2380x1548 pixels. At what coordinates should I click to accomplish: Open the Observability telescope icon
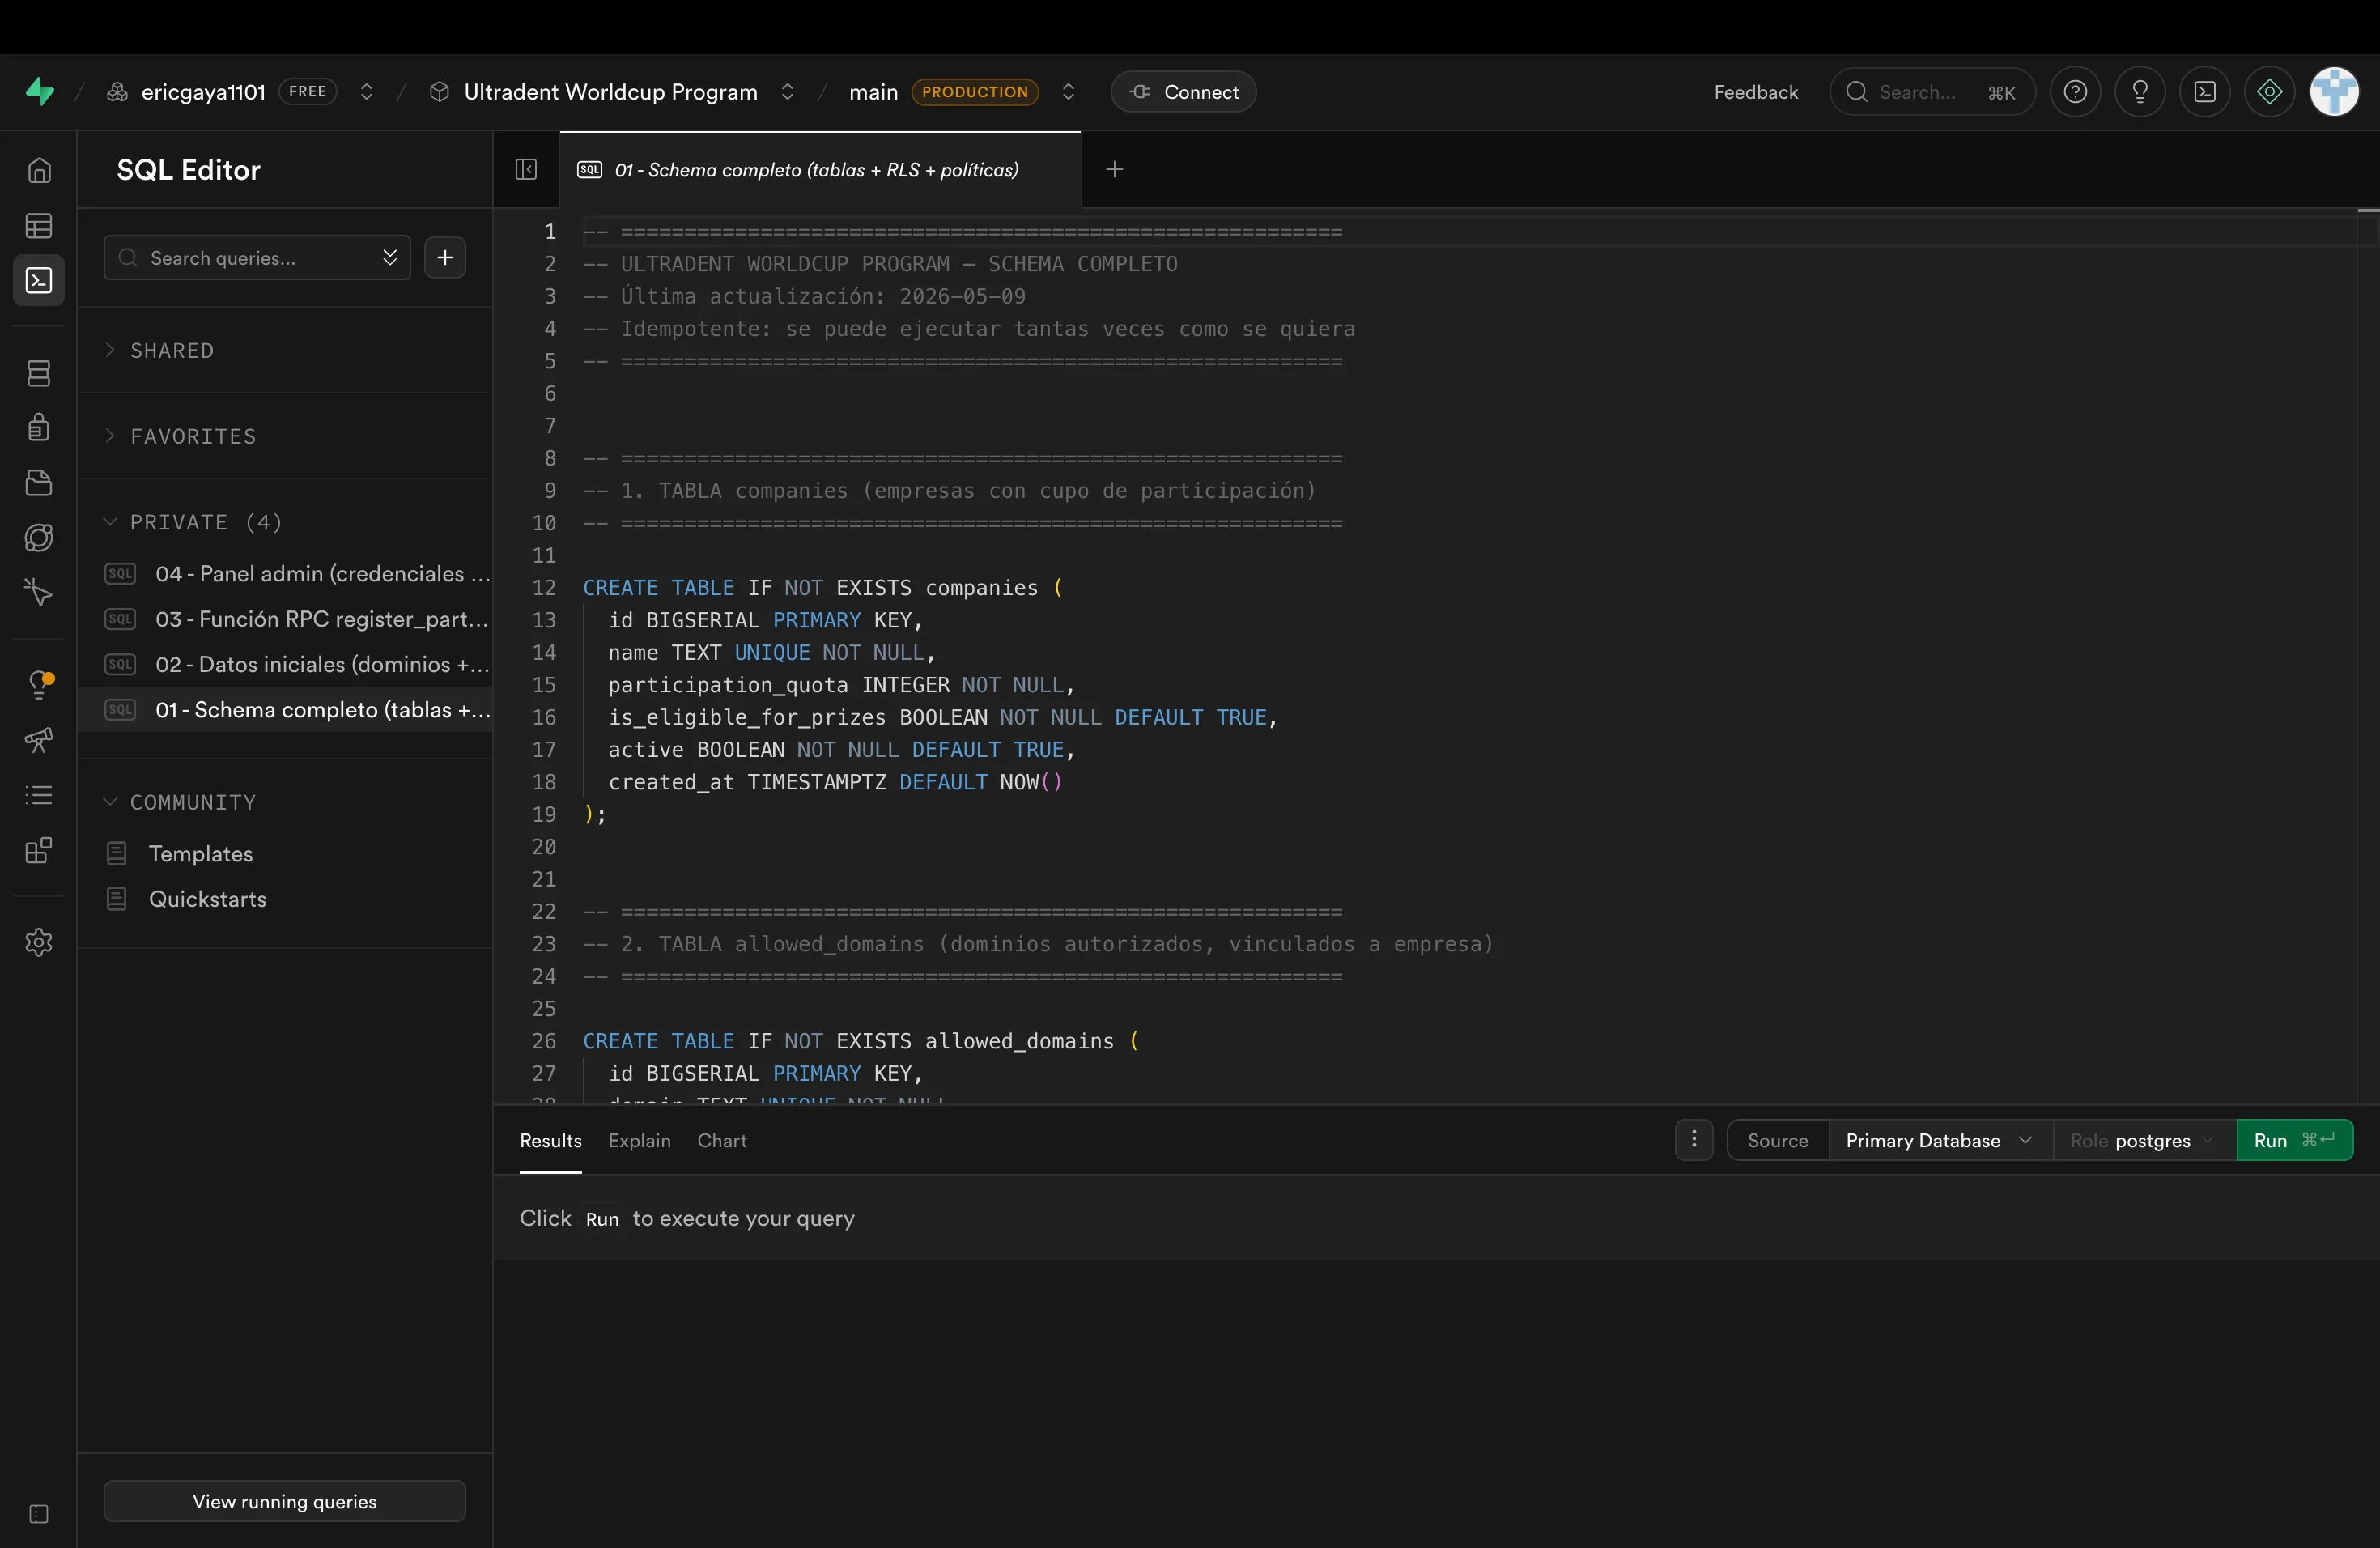[x=39, y=740]
